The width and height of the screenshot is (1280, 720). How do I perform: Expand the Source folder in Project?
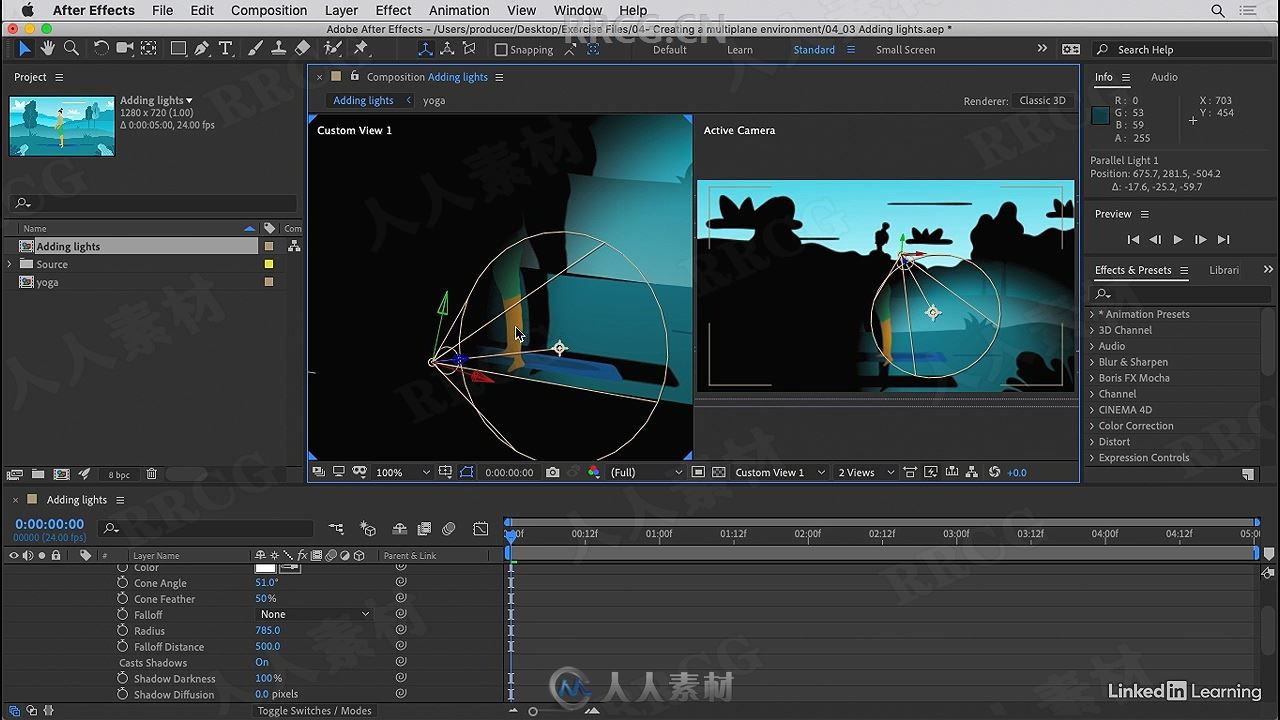10,264
